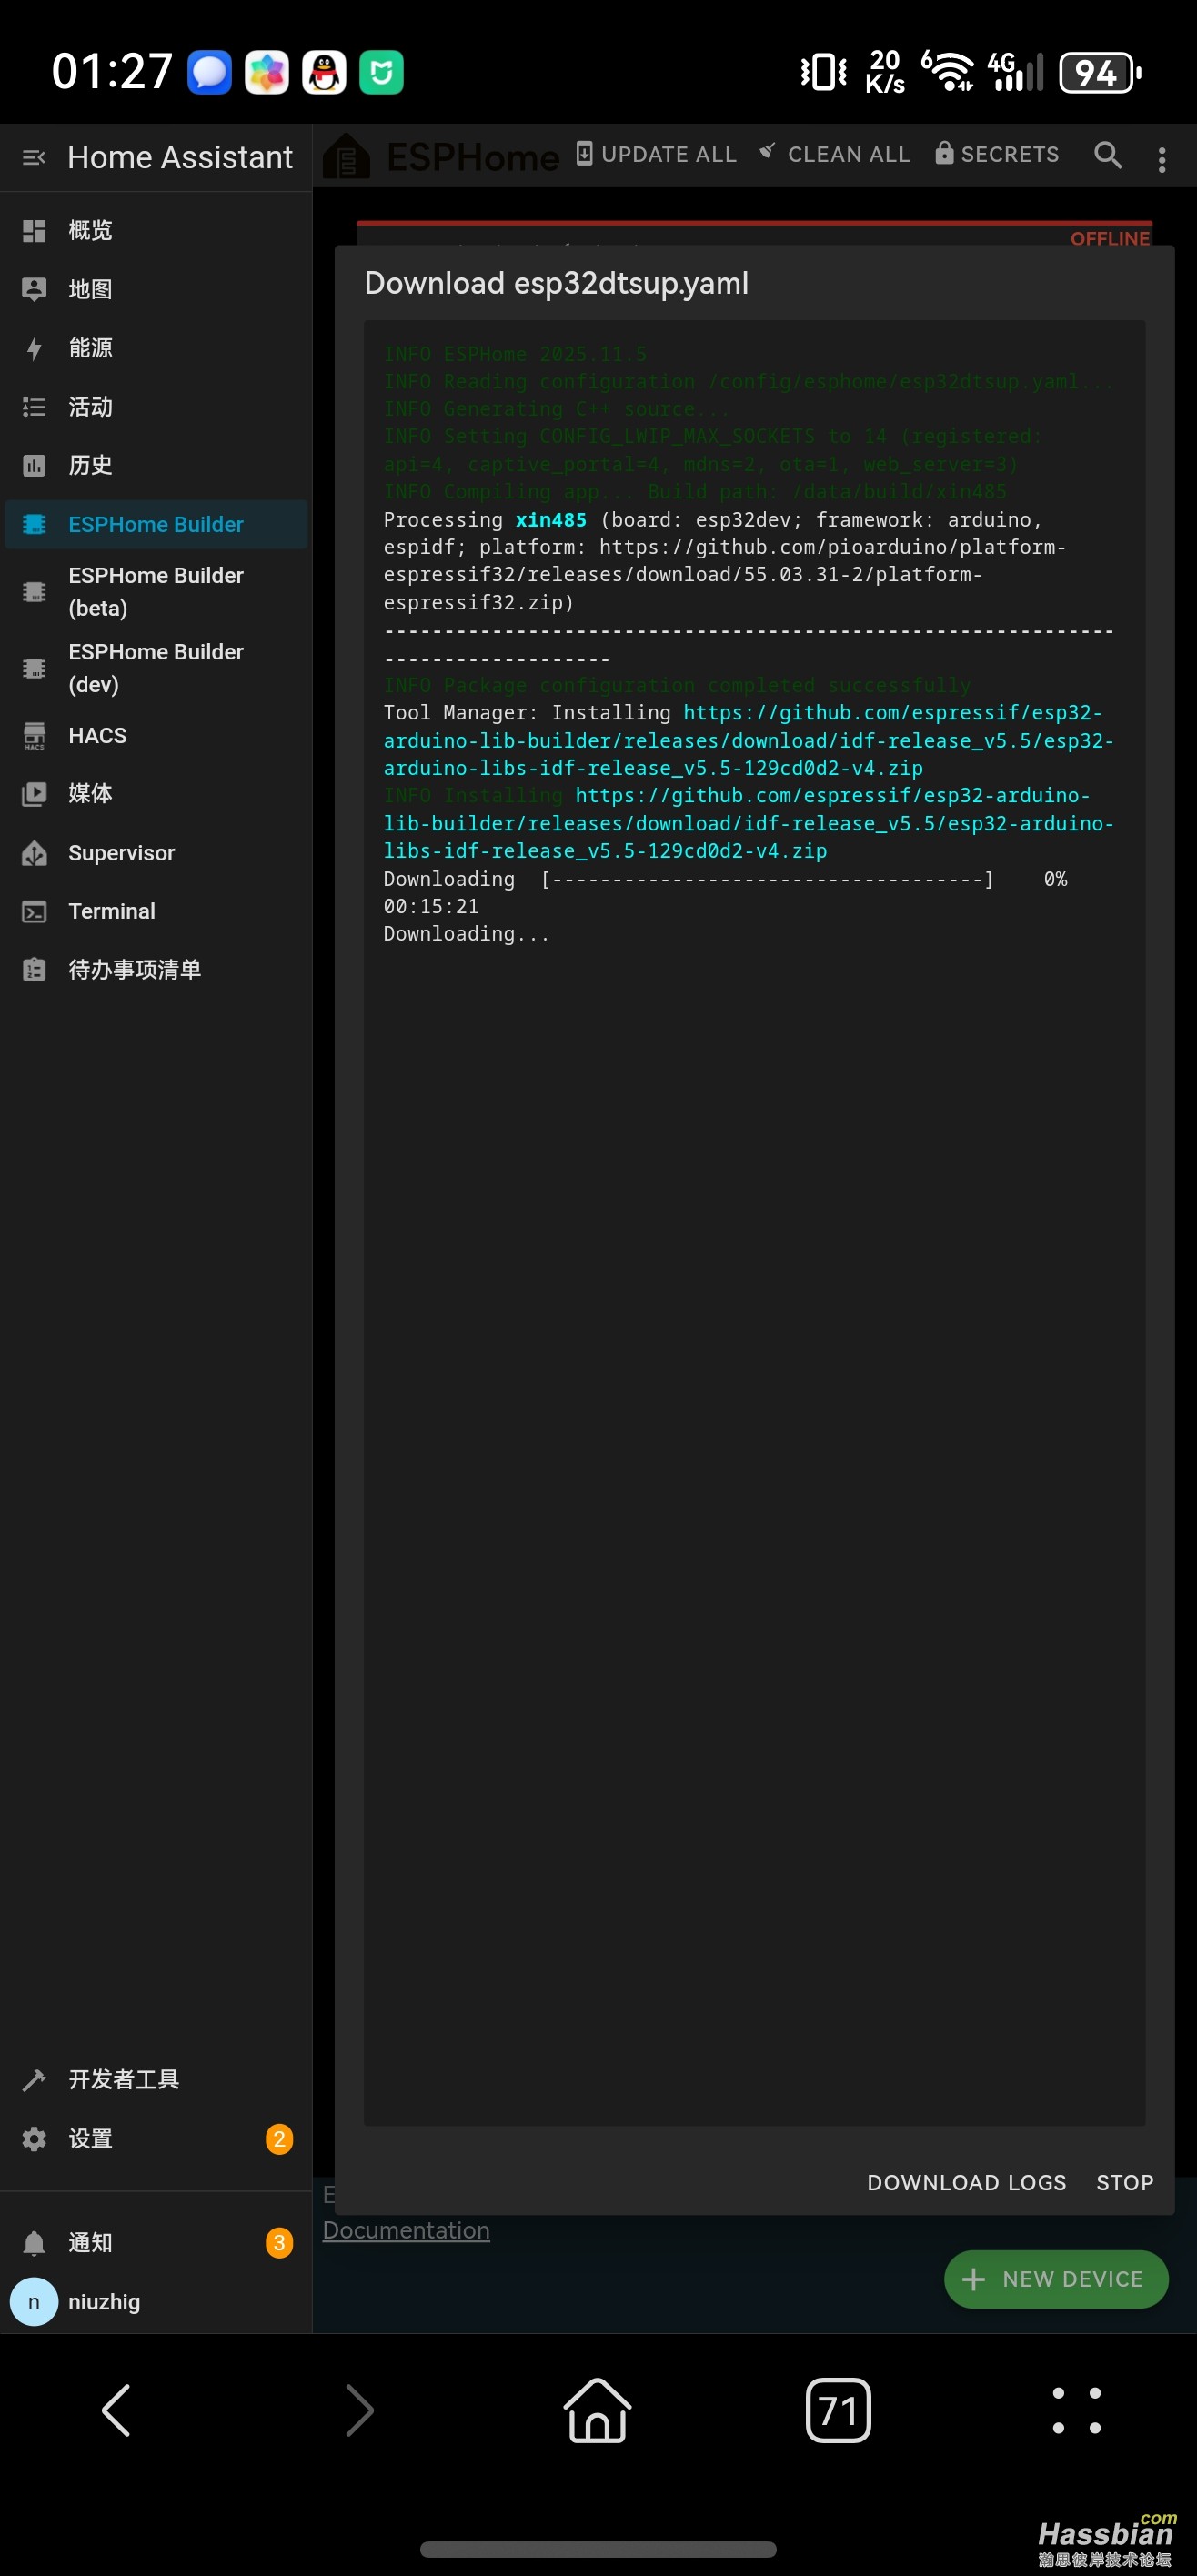This screenshot has width=1197, height=2576.
Task: Select ESPHome Builder (beta) in the sidebar
Action: [156, 592]
